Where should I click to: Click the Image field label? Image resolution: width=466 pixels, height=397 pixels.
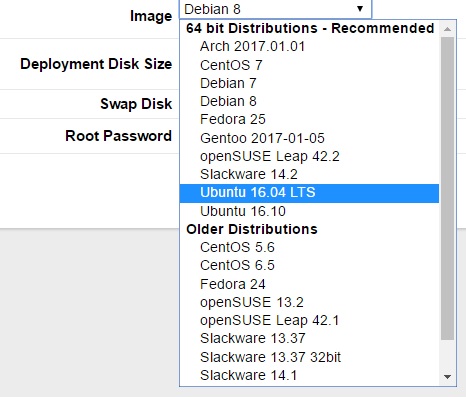(x=151, y=16)
